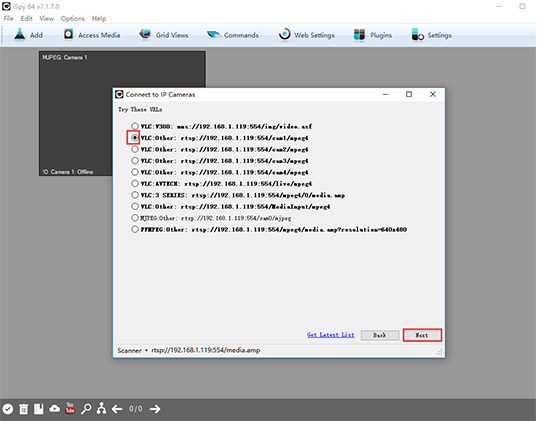Open the Options menu

(x=73, y=18)
